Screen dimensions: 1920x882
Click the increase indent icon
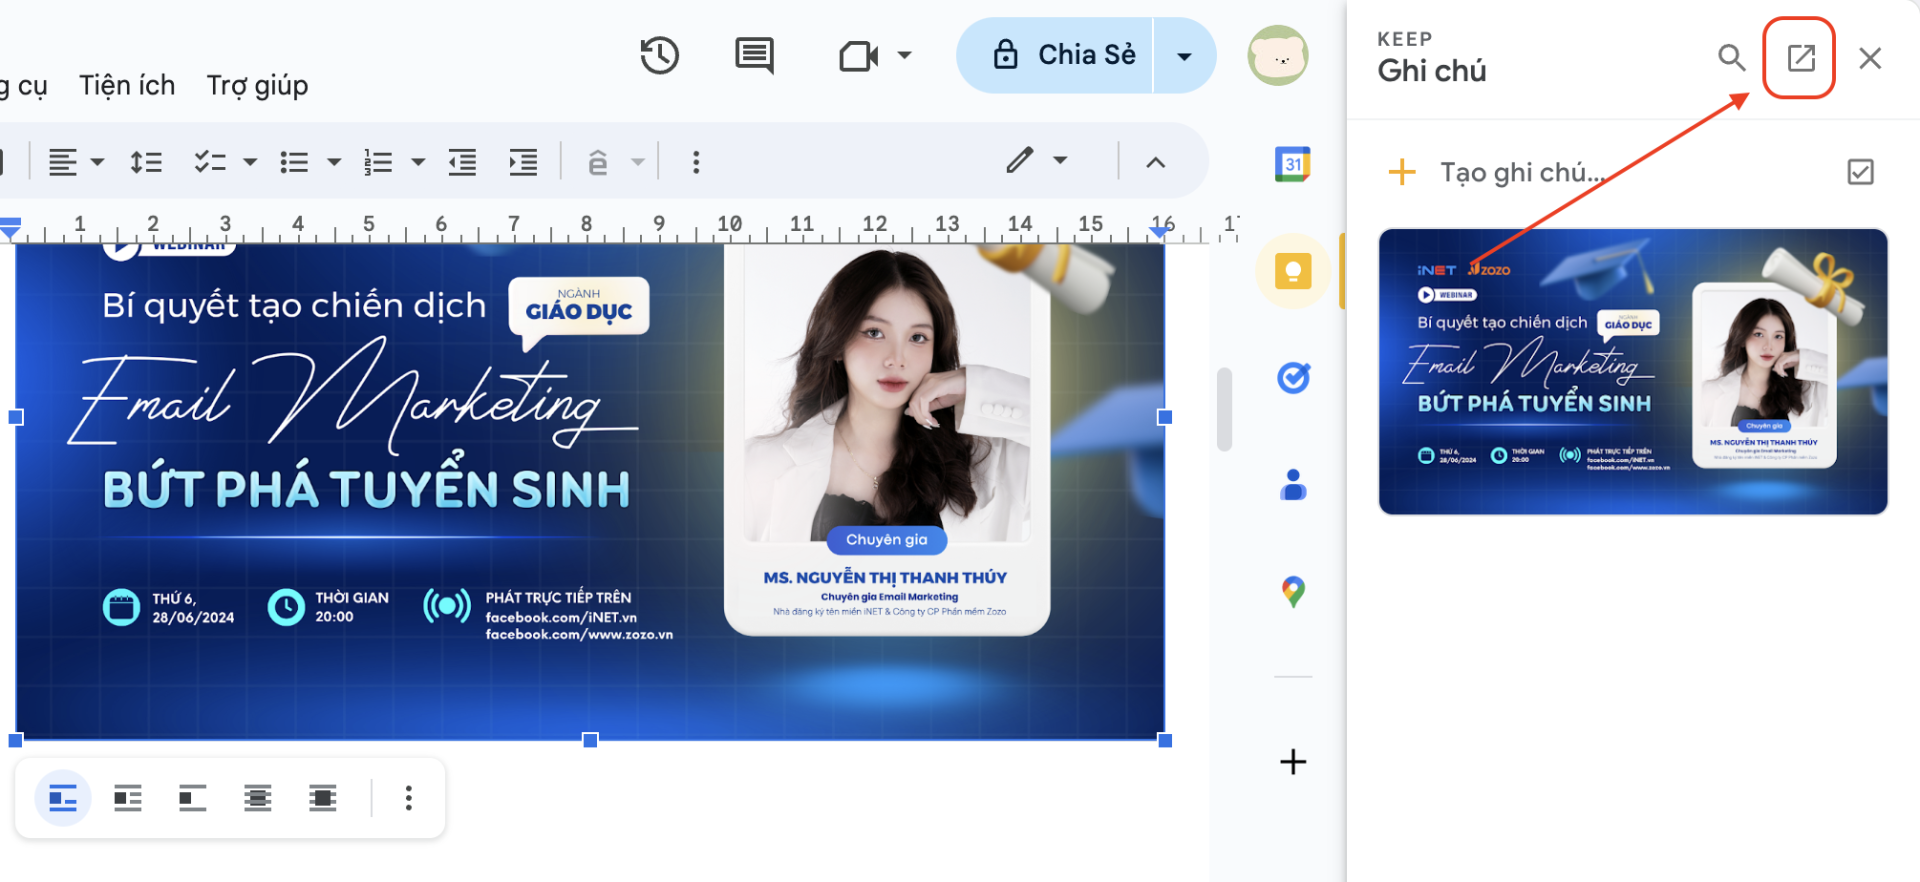pos(523,162)
